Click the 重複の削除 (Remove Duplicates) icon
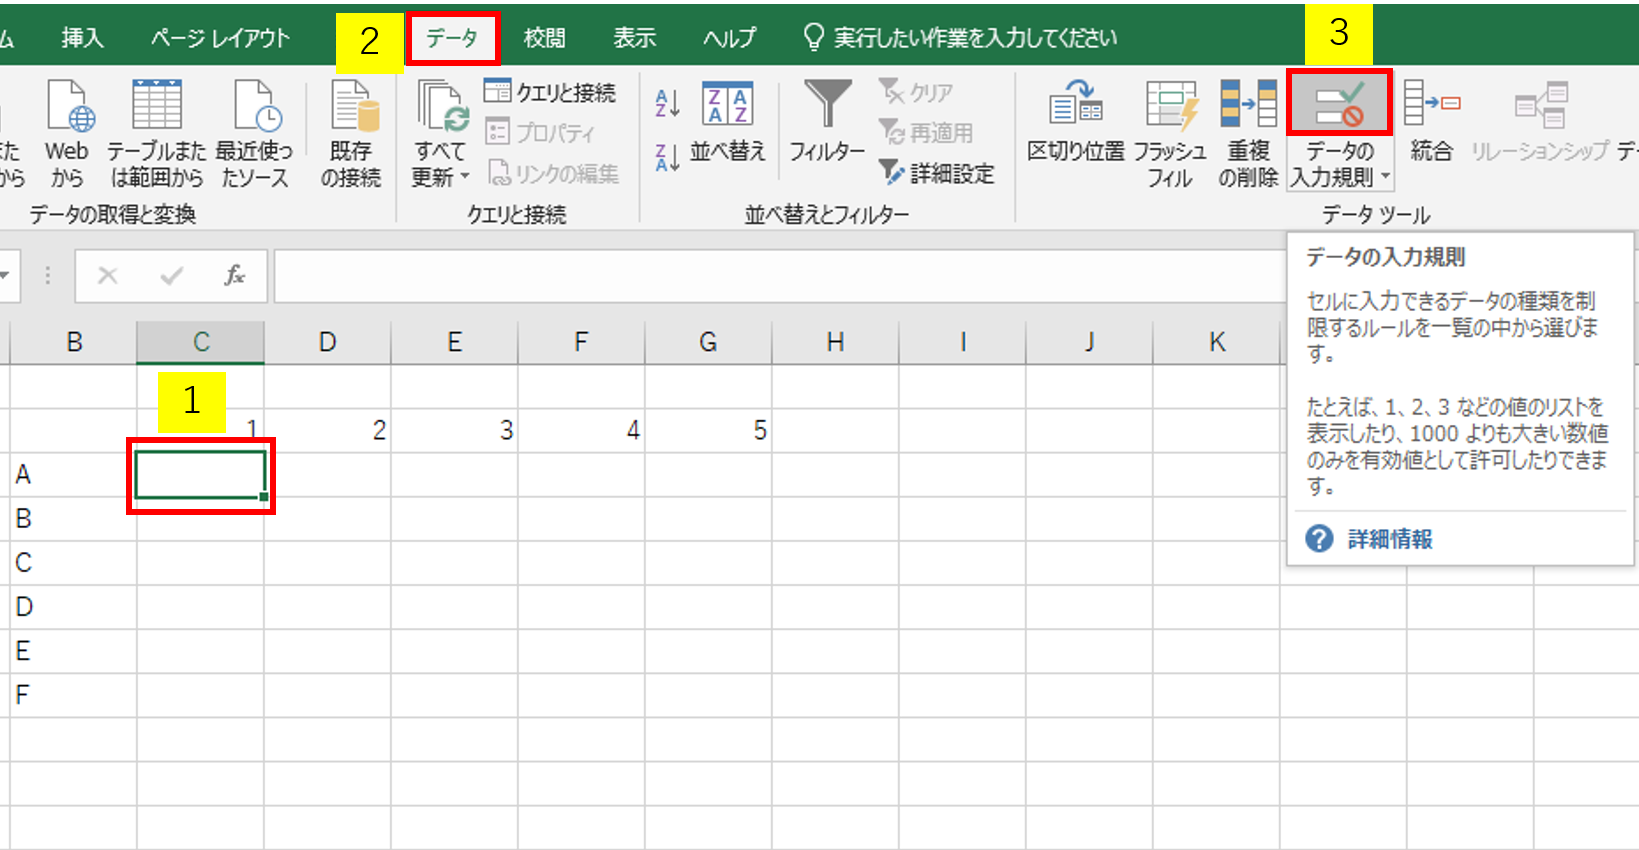Image resolution: width=1639 pixels, height=850 pixels. coord(1248,105)
